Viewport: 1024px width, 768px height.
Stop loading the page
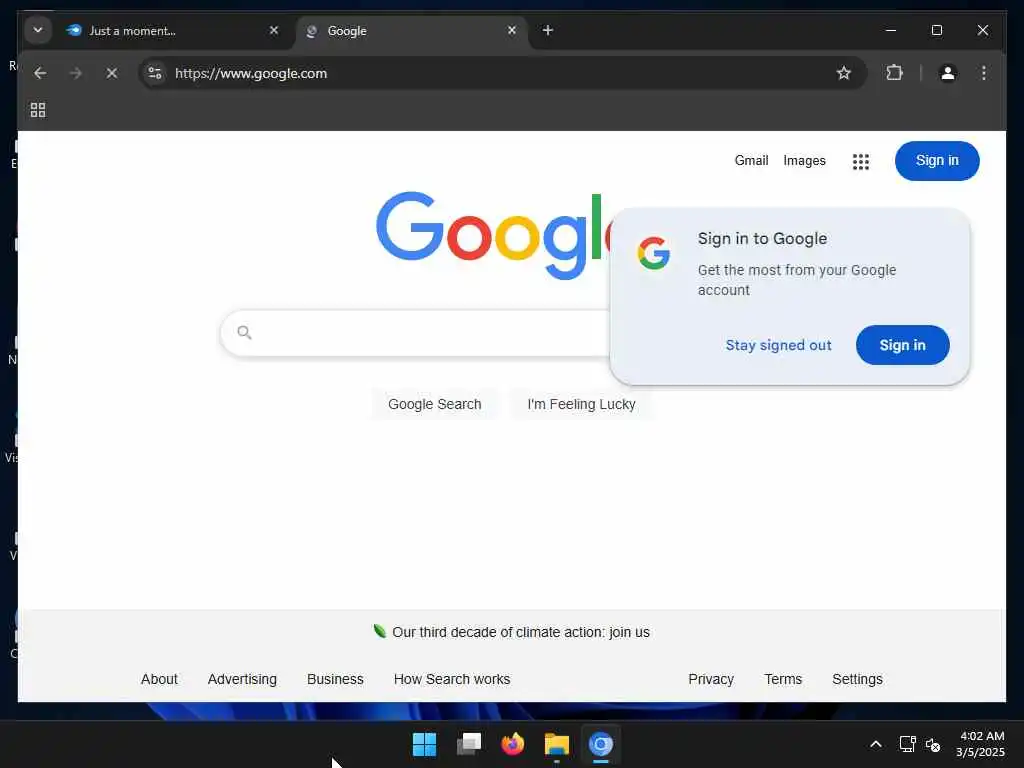(112, 73)
